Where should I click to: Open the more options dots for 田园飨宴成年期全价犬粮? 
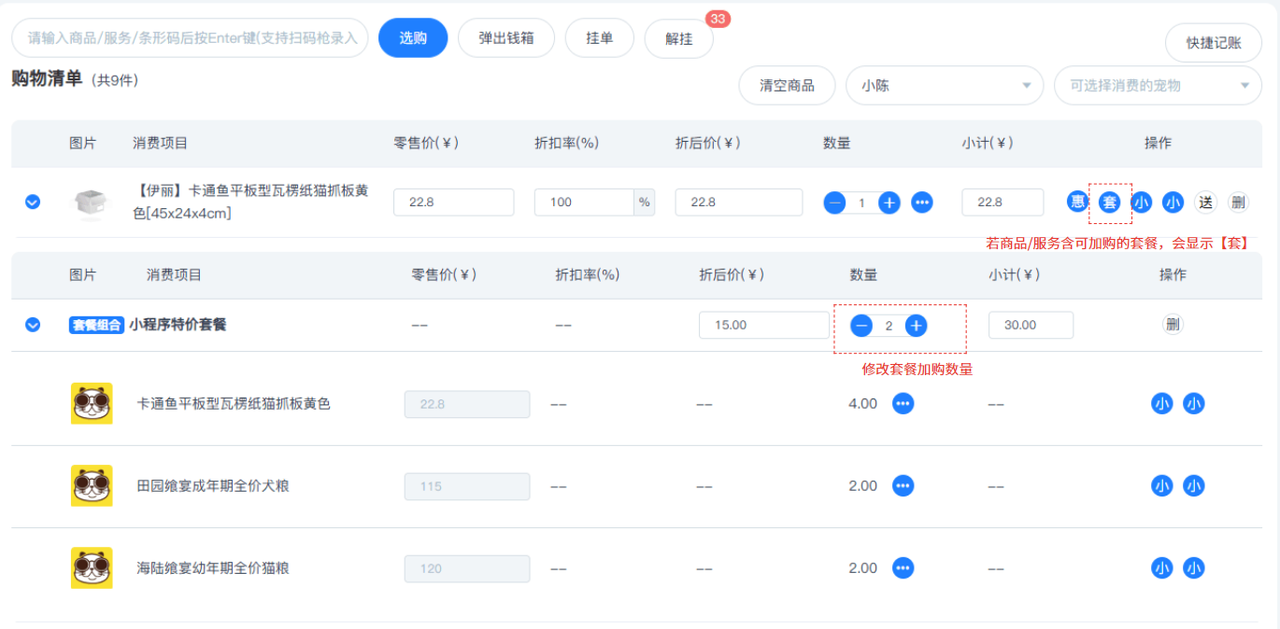903,486
